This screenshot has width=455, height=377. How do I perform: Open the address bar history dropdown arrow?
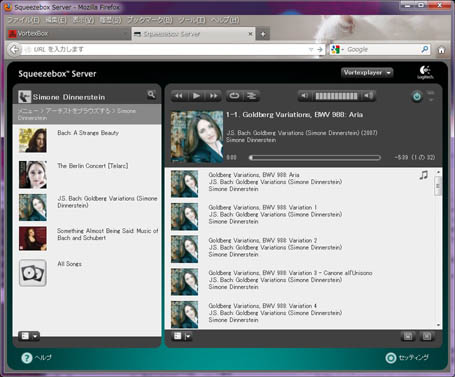pos(311,50)
